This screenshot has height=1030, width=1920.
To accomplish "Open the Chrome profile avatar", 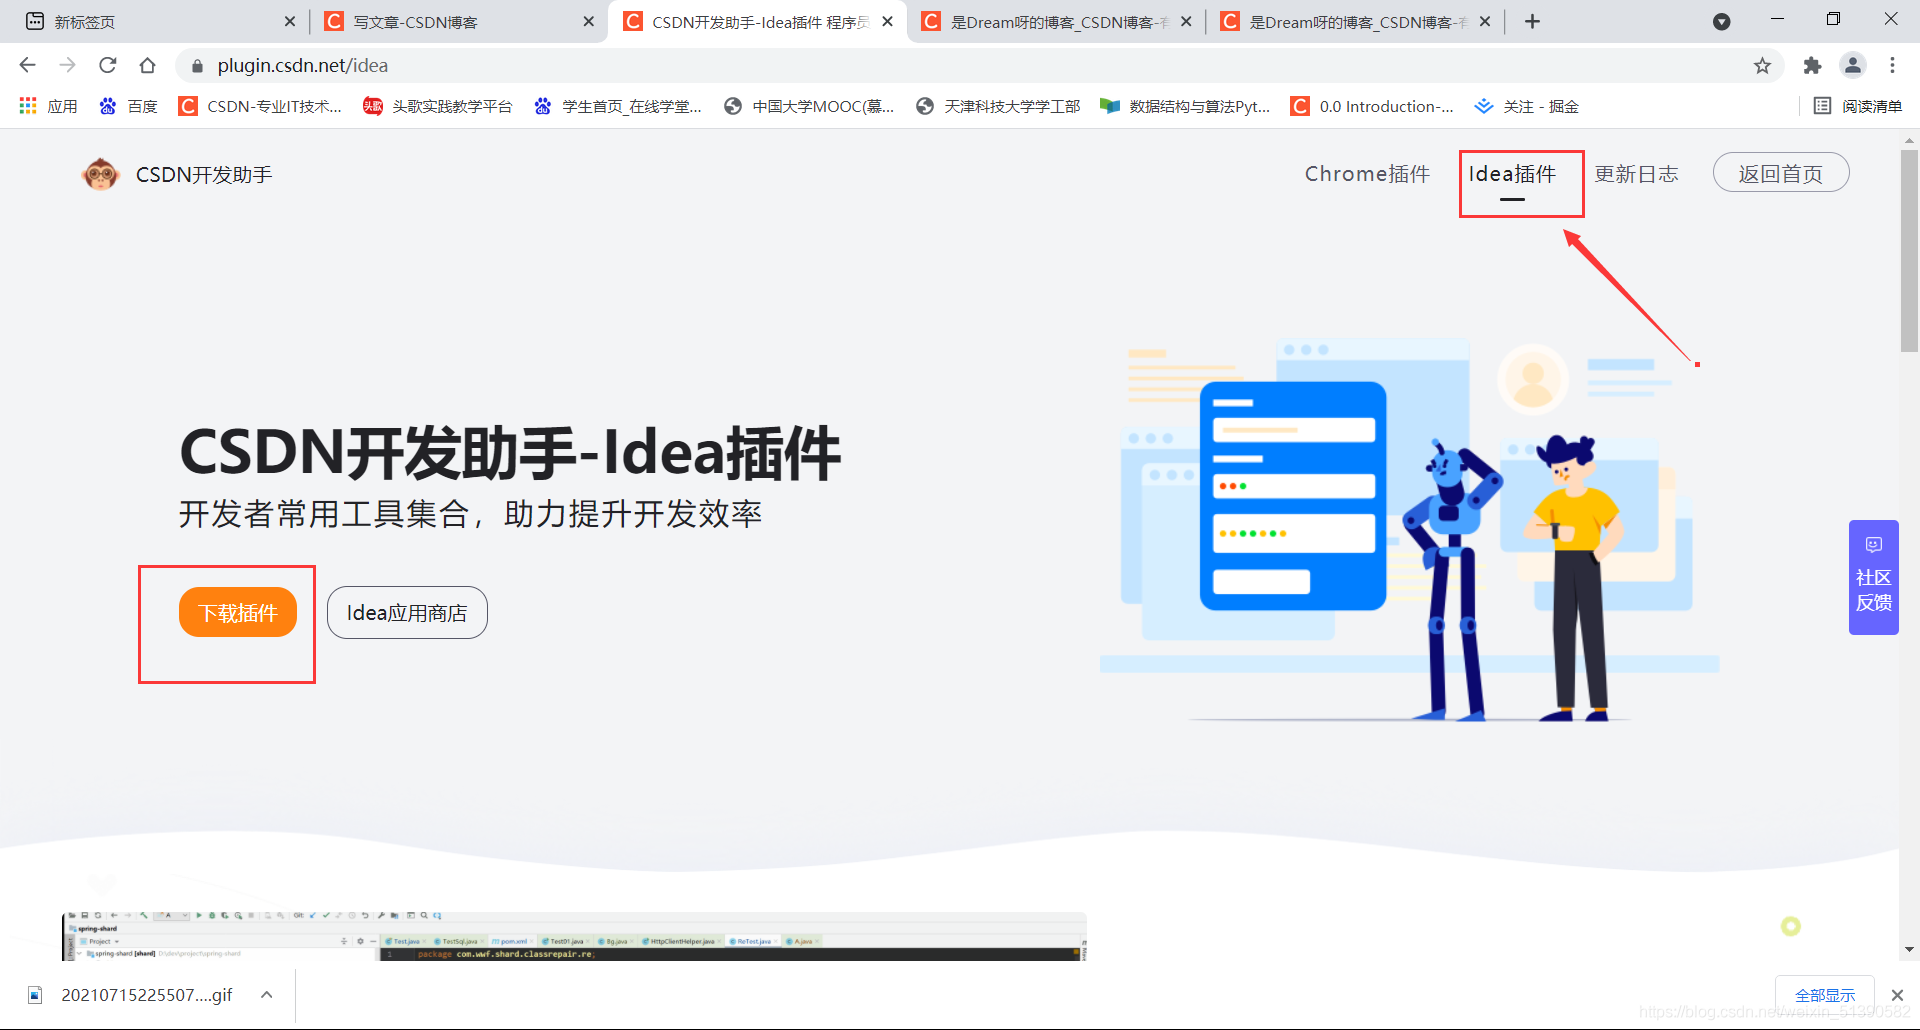I will (1853, 65).
